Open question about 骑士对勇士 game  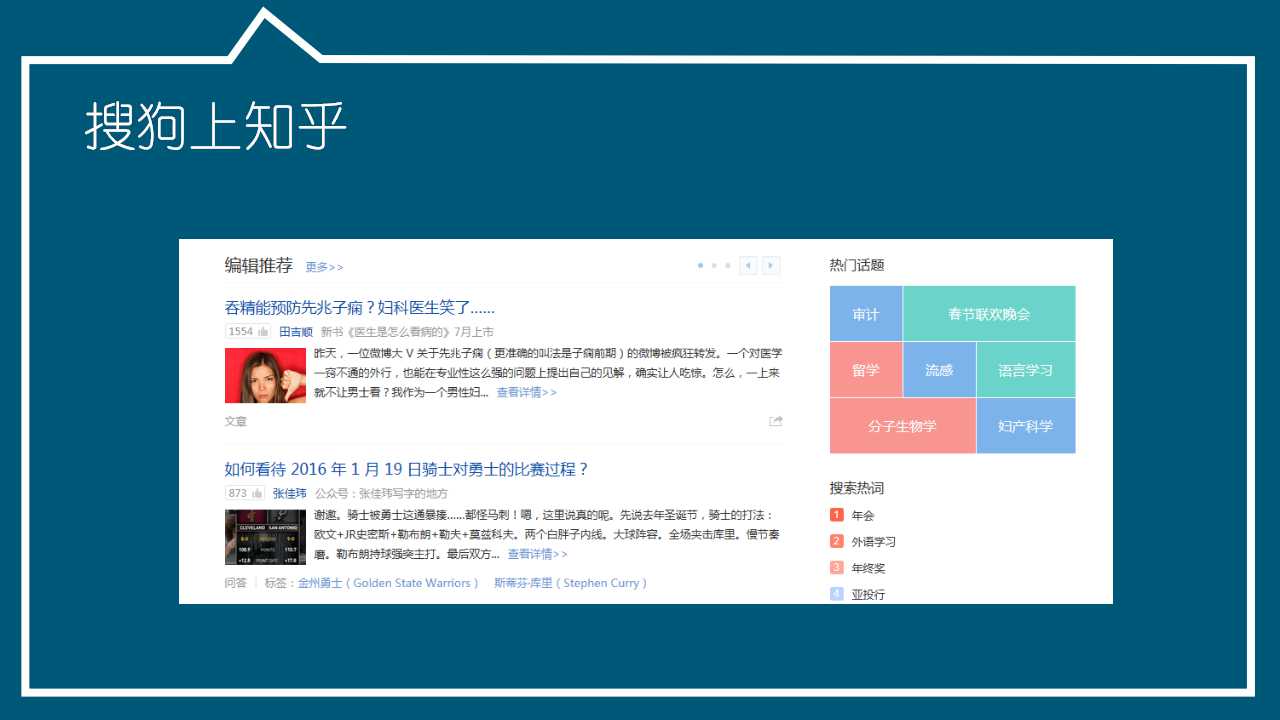[x=407, y=469]
